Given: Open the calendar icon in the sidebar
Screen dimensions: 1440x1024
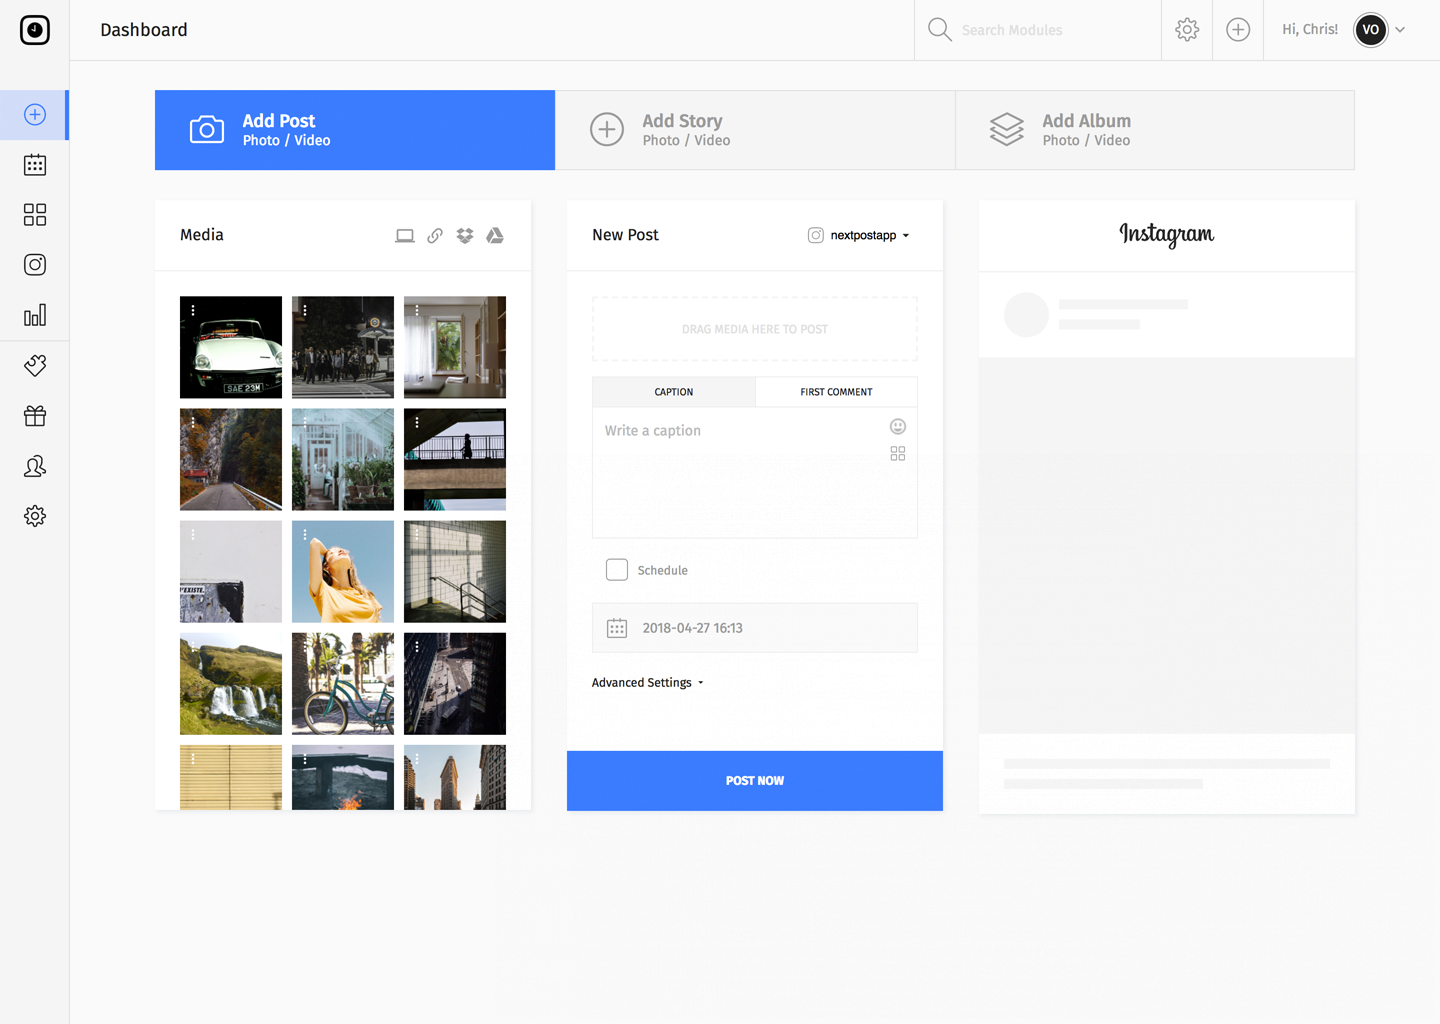Looking at the screenshot, I should click(35, 165).
